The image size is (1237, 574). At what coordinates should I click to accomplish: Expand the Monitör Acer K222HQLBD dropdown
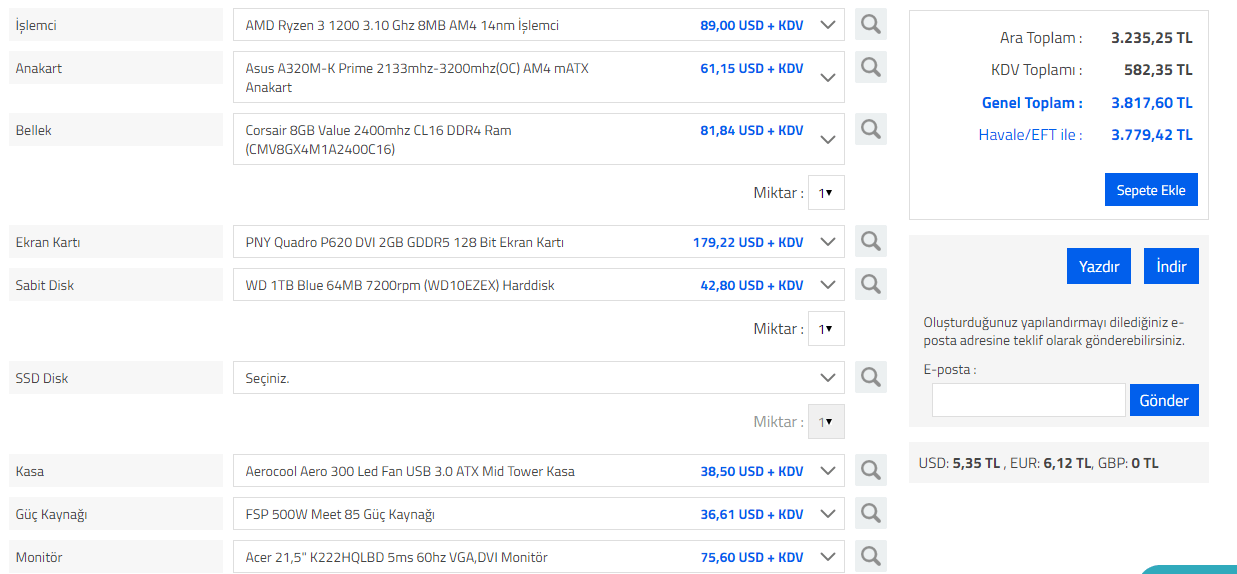tap(539, 557)
